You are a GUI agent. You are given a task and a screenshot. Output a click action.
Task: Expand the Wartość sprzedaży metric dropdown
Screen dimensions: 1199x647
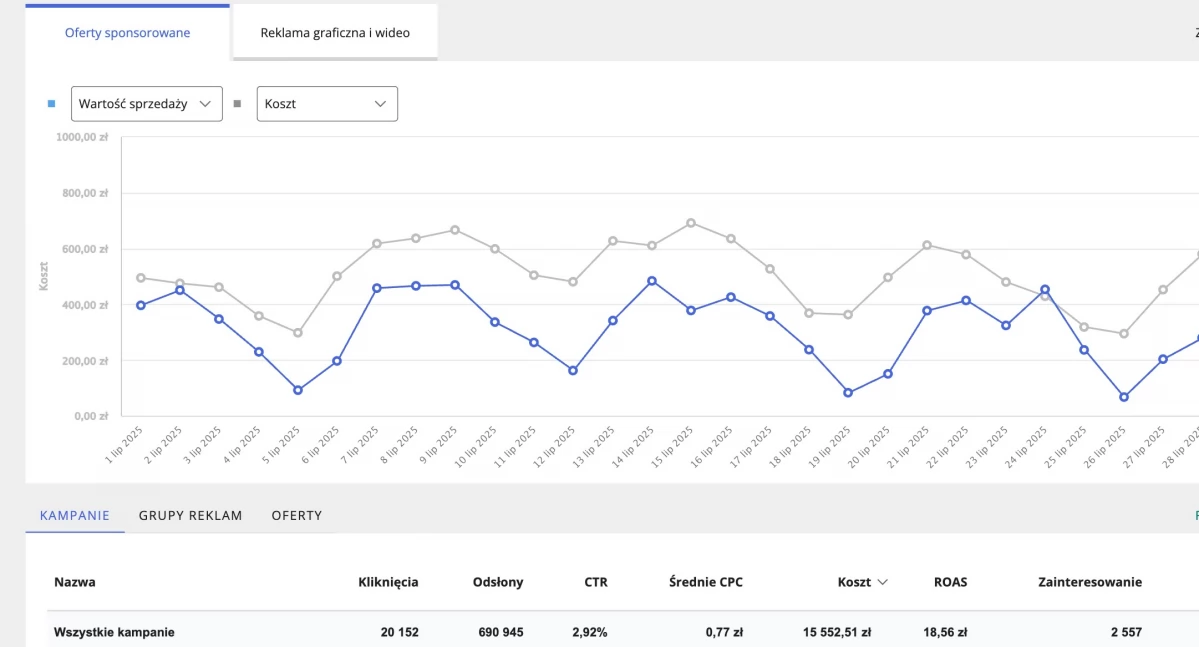point(146,104)
